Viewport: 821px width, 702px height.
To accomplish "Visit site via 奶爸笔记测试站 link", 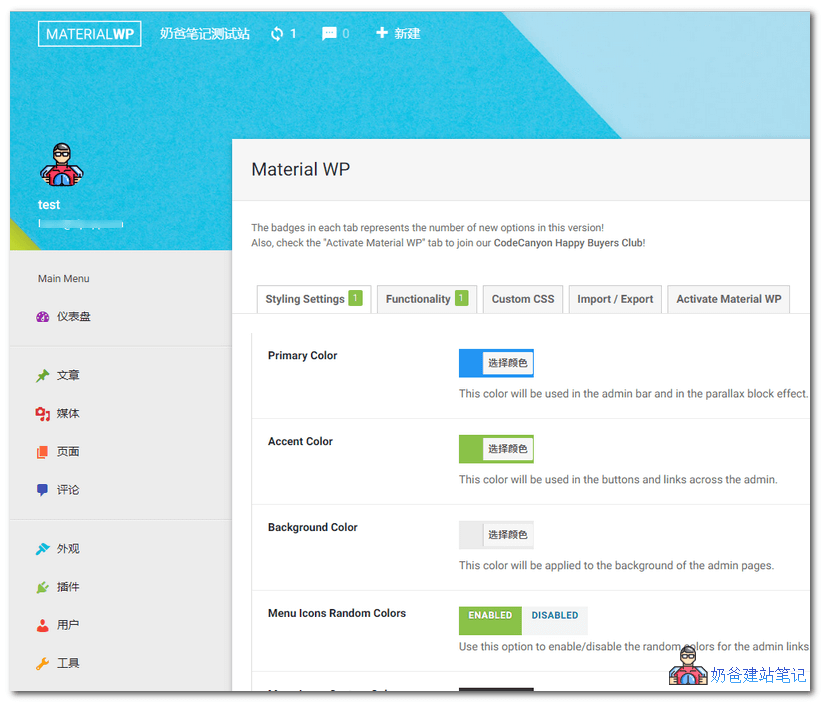I will tap(205, 32).
